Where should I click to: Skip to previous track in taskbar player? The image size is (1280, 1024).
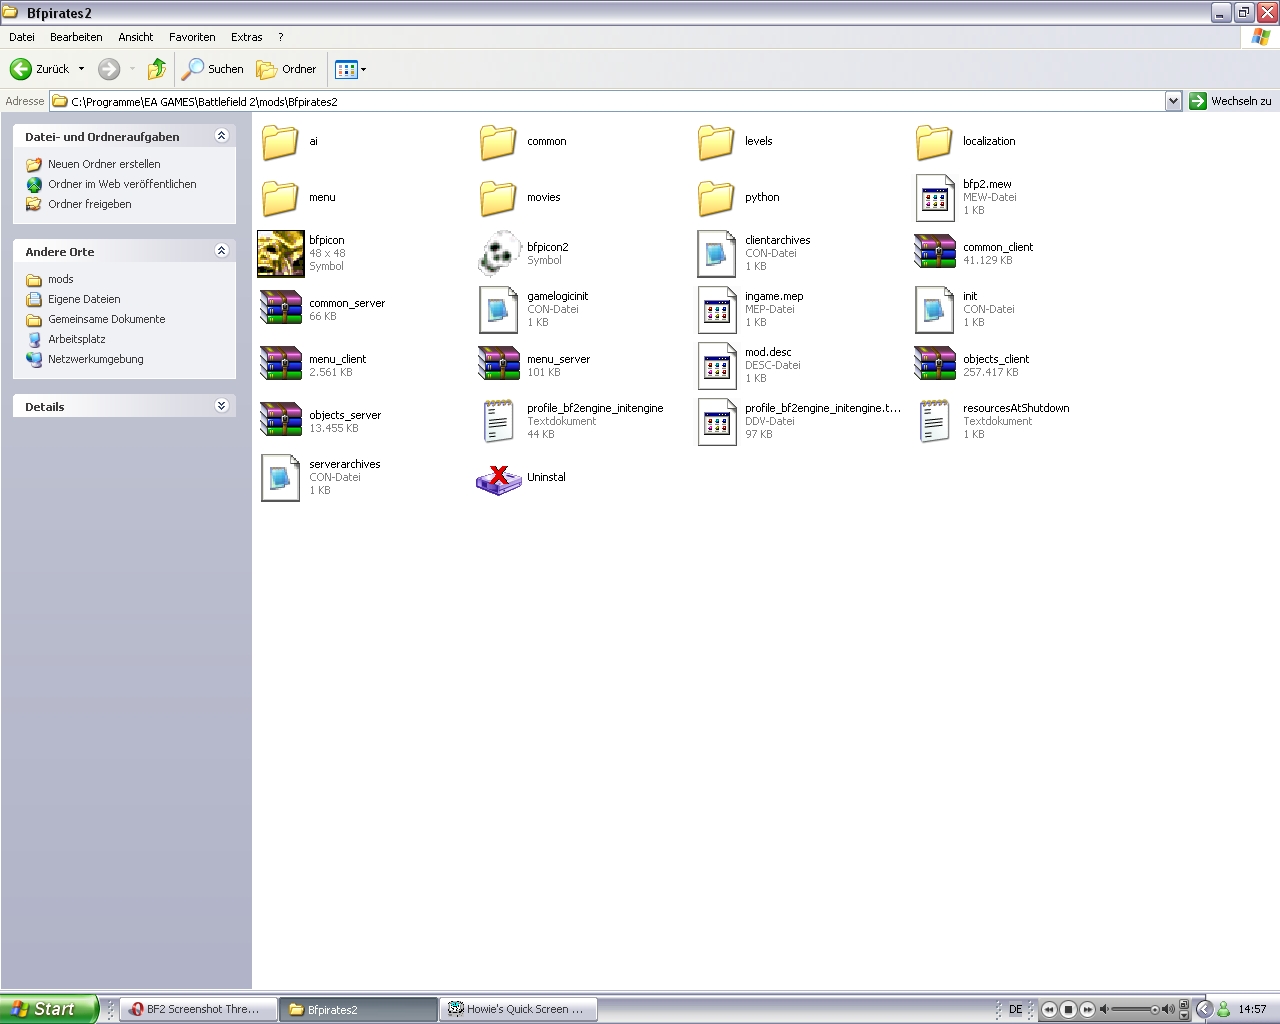pyautogui.click(x=1049, y=1010)
